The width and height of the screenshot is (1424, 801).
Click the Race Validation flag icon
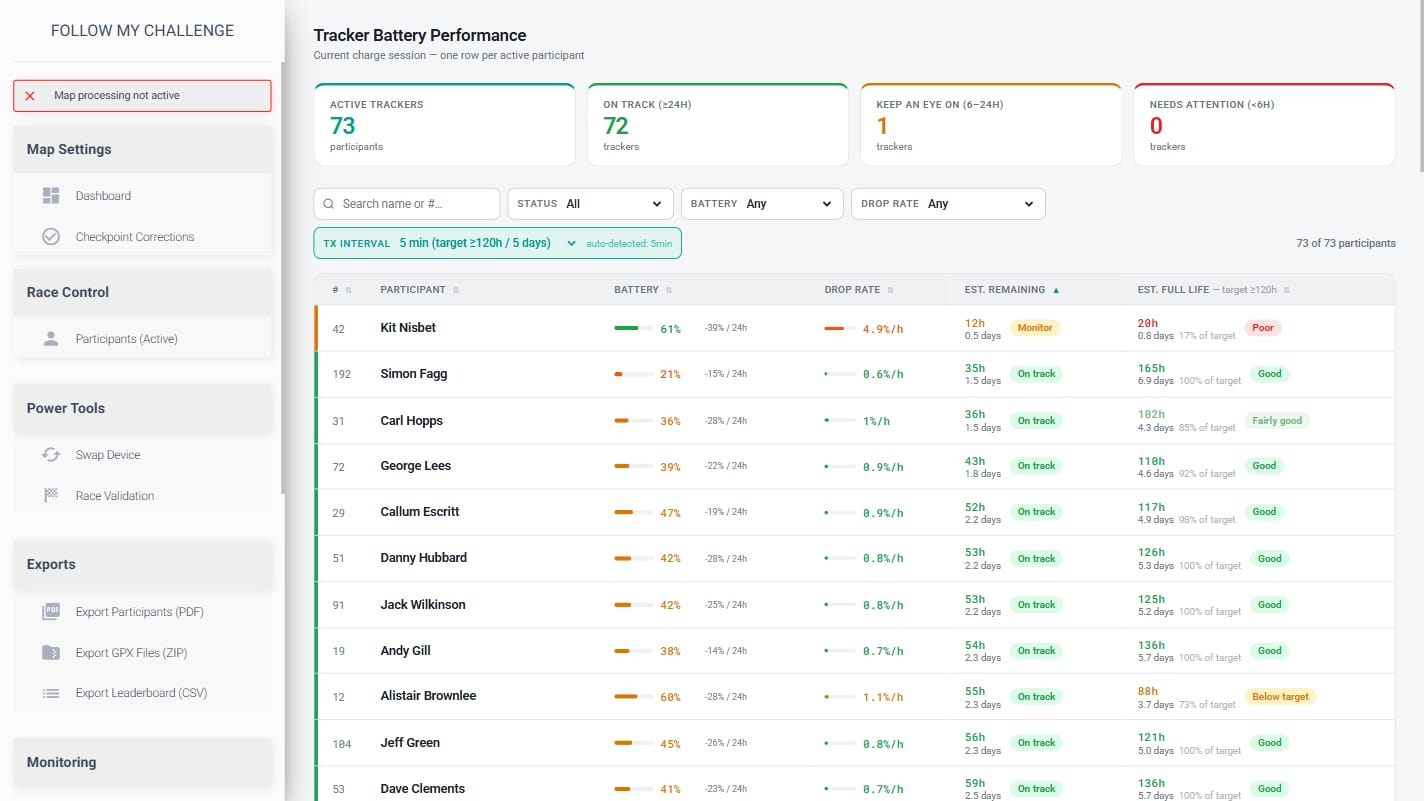coord(51,496)
